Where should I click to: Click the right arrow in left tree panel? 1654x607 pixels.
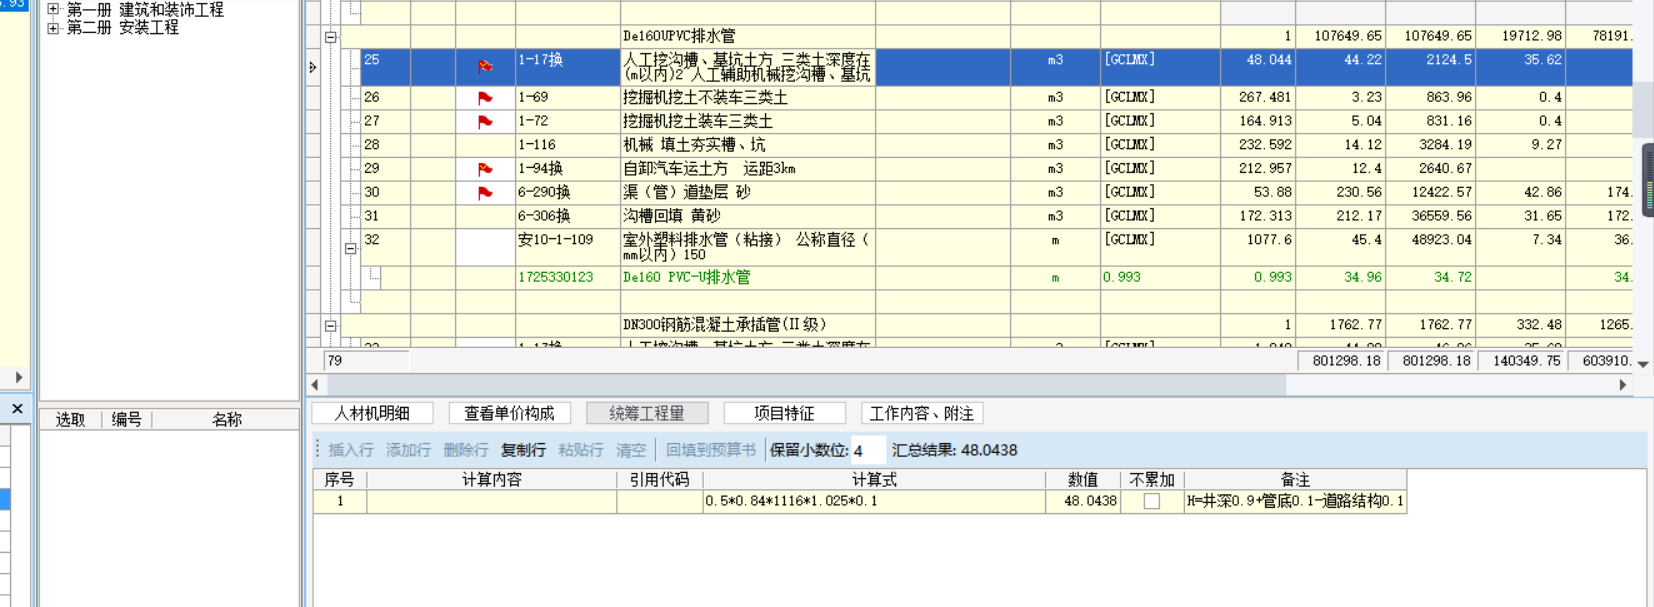tap(18, 377)
